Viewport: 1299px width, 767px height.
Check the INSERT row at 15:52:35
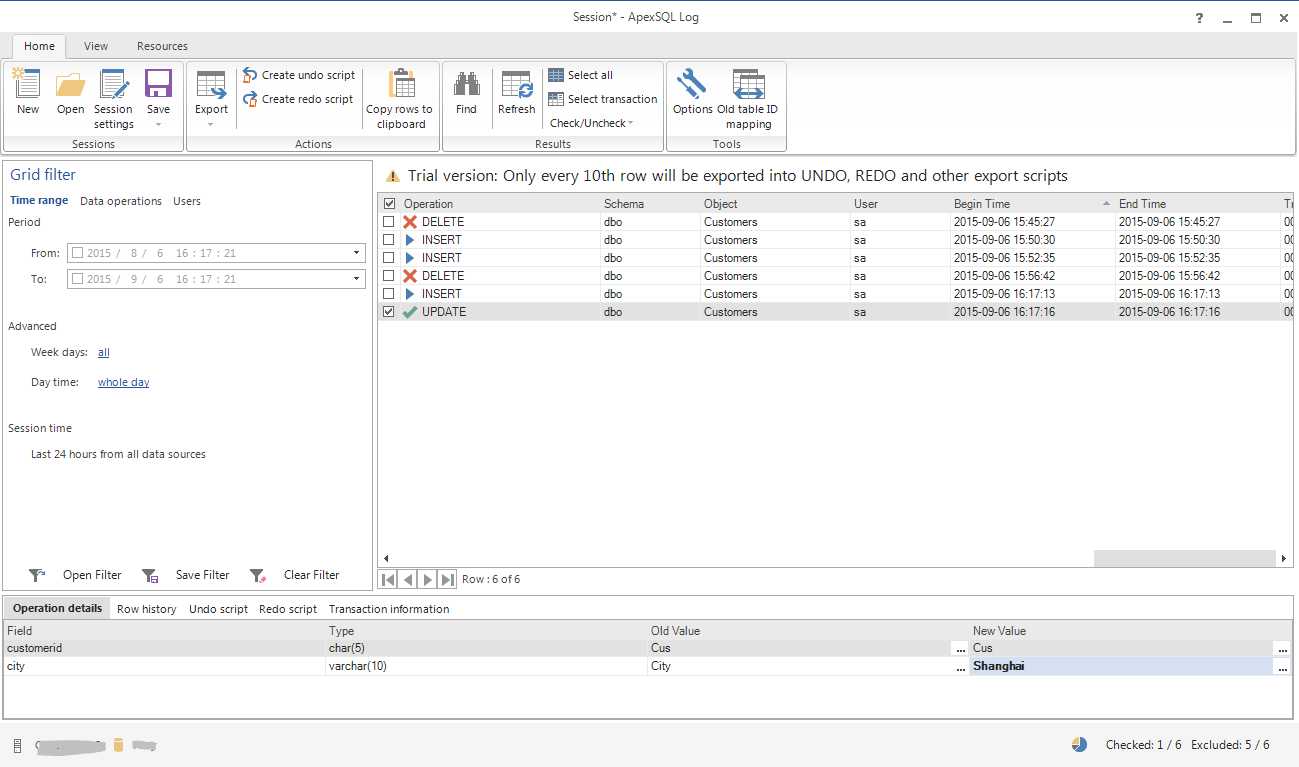pyautogui.click(x=389, y=258)
